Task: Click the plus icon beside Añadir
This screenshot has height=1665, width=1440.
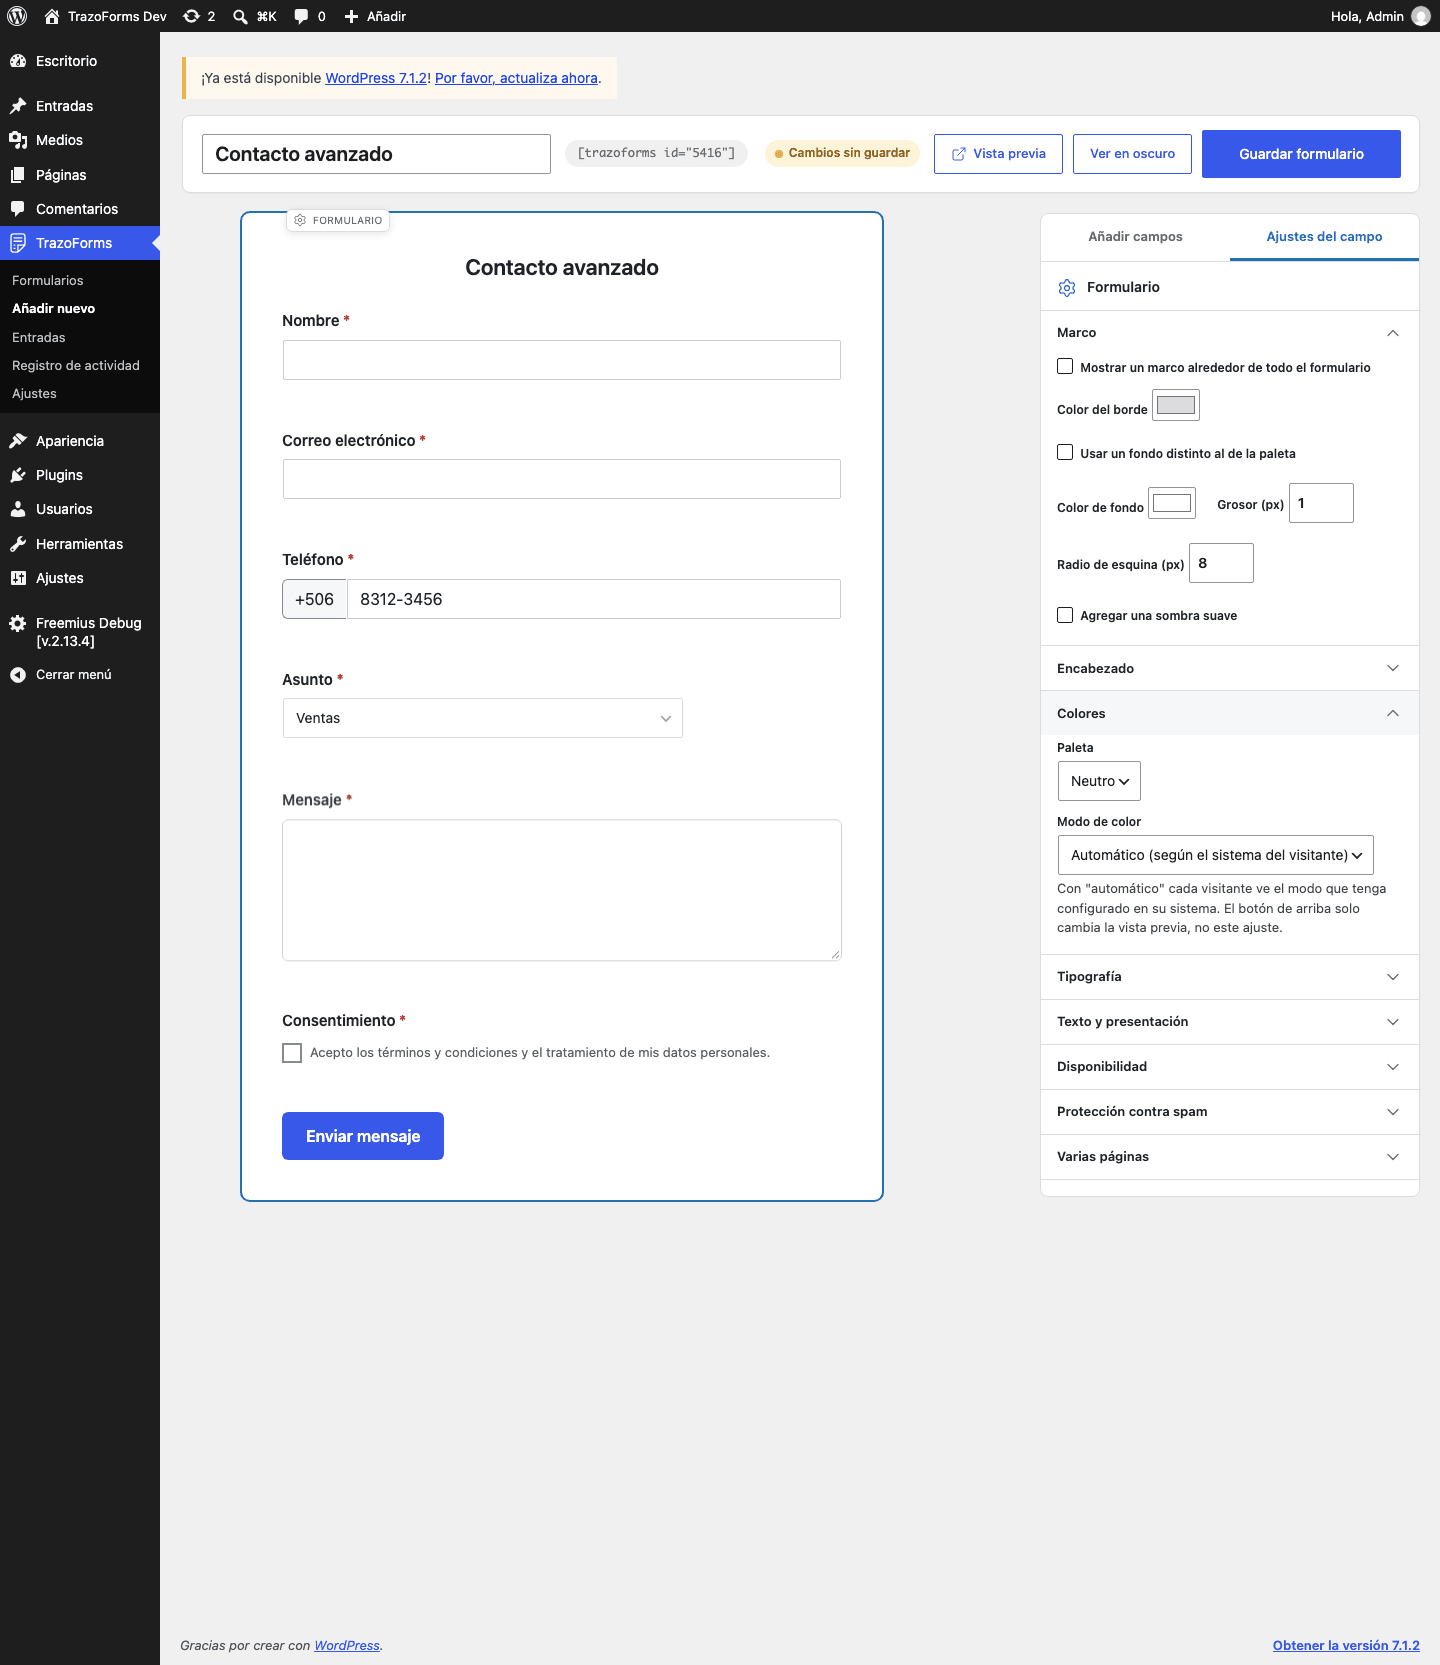Action: [351, 16]
